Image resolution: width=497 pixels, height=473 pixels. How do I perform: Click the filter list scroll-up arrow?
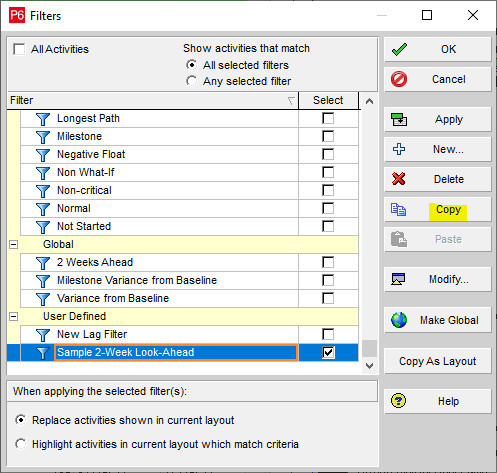pos(369,101)
